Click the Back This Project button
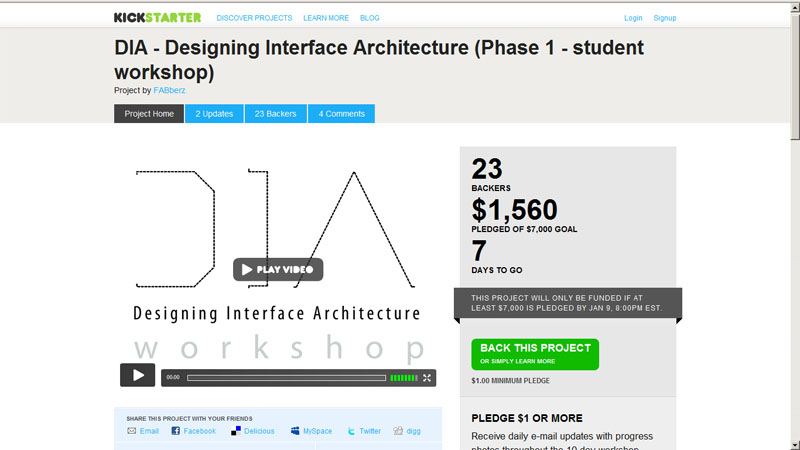 pos(535,354)
